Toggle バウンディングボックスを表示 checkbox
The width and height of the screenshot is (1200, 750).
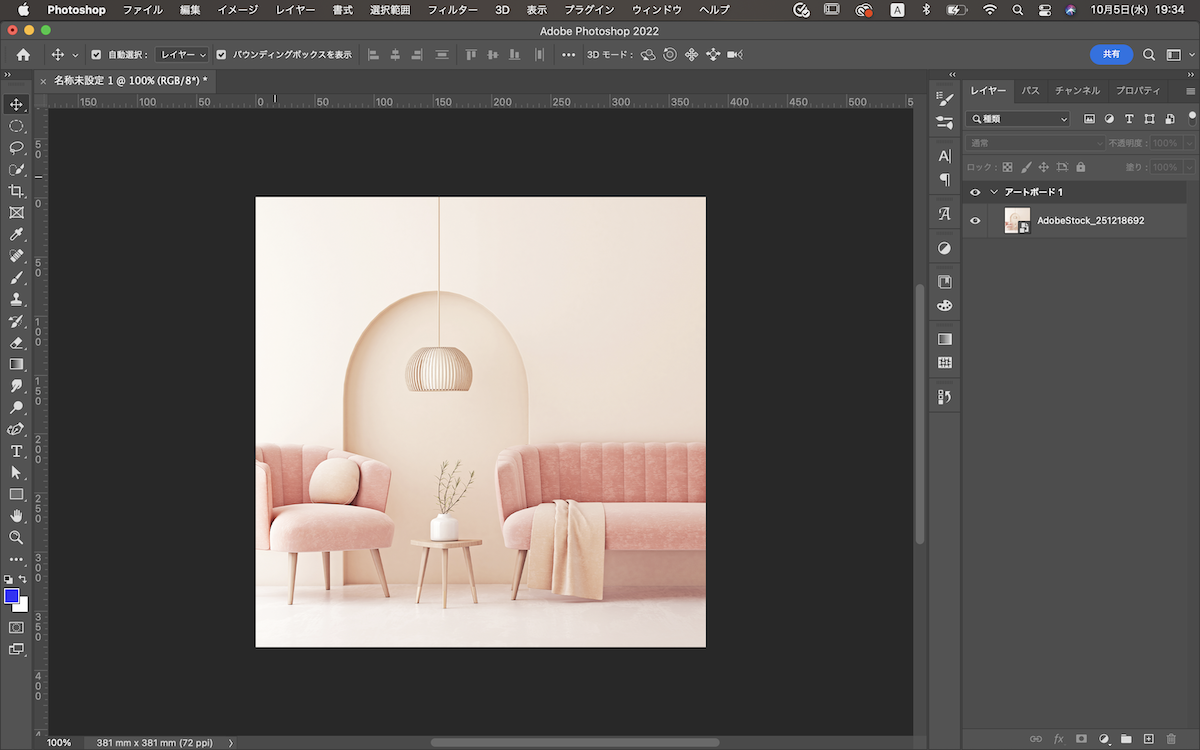coord(222,55)
